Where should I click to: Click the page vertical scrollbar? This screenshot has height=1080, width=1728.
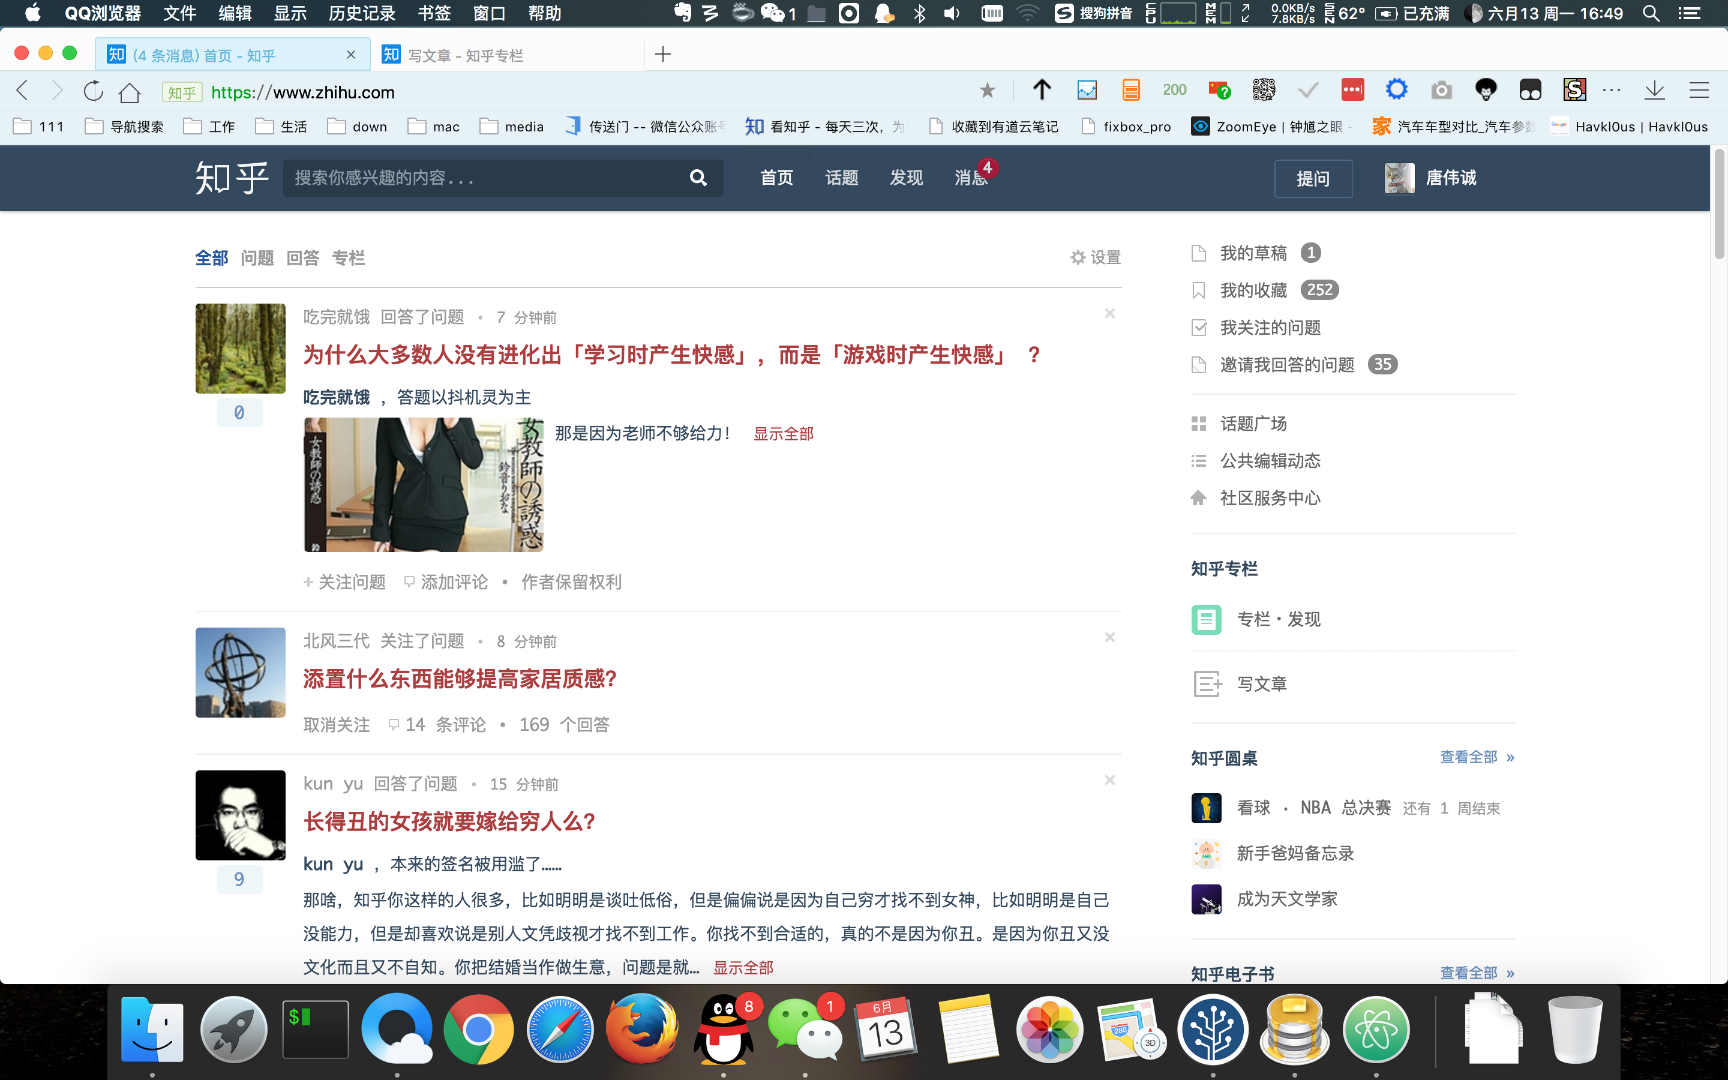coord(1719,204)
